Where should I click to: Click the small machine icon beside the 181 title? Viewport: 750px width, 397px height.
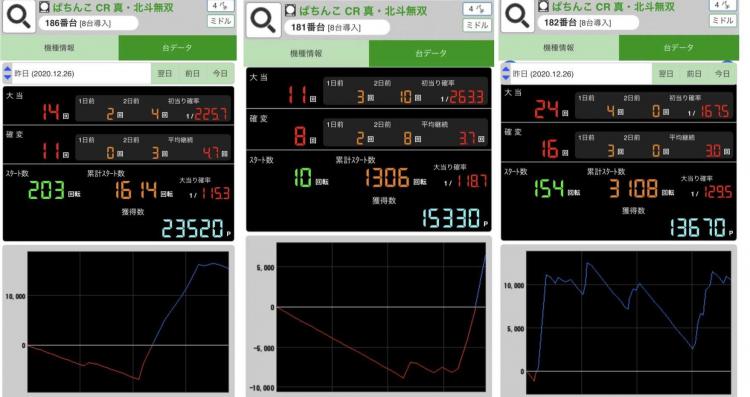tap(290, 11)
